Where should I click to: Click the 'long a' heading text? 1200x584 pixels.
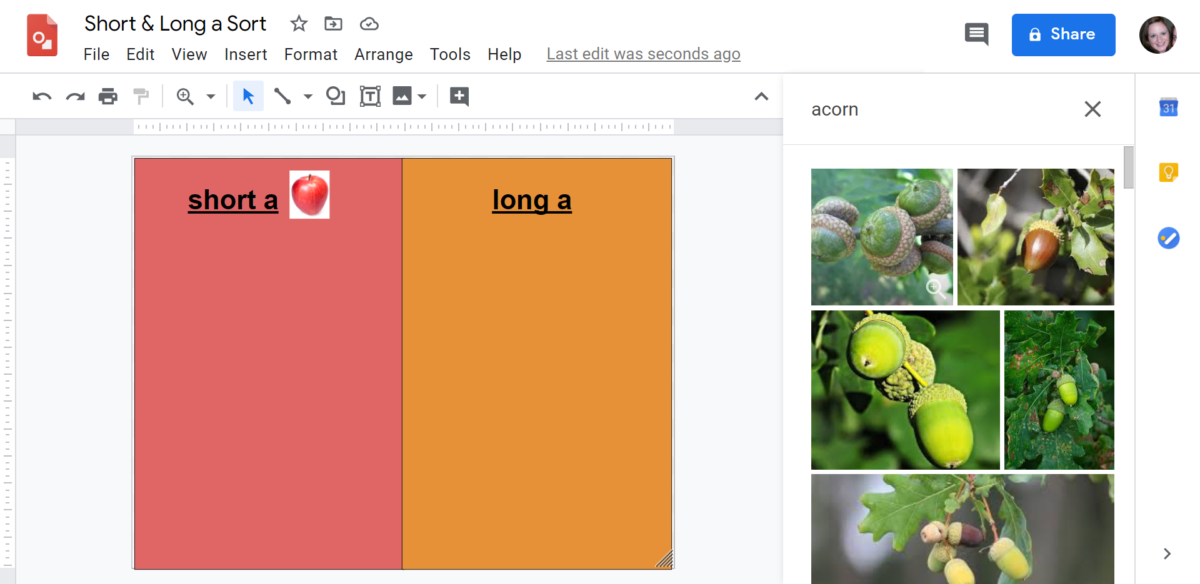pos(532,200)
